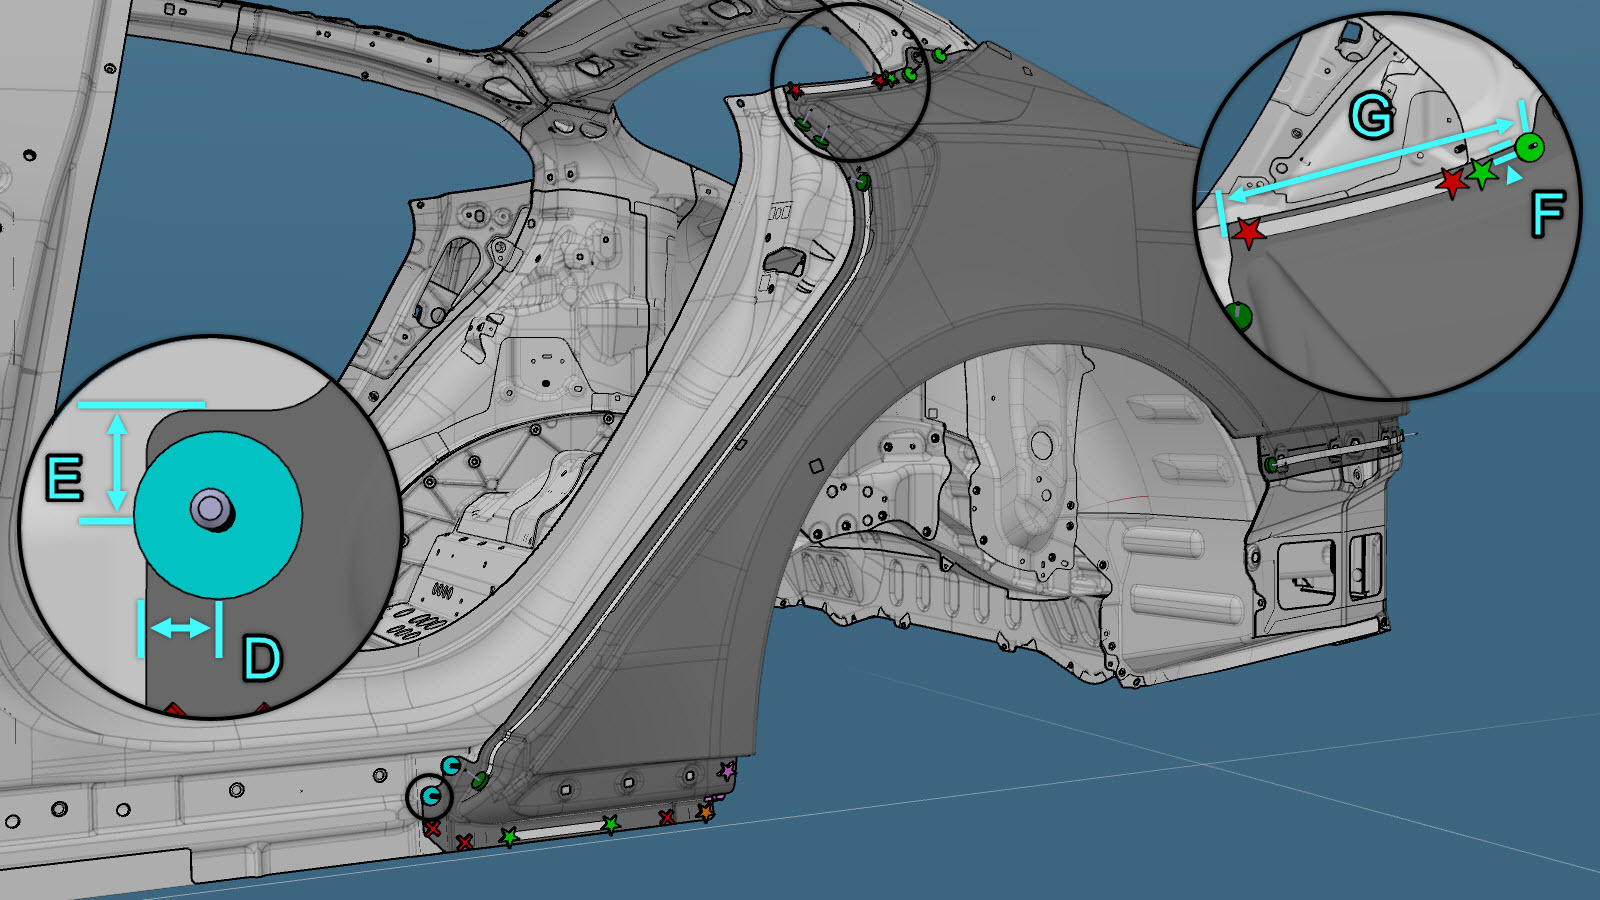Image resolution: width=1600 pixels, height=900 pixels.
Task: Click dimension label D
Action: [262, 659]
